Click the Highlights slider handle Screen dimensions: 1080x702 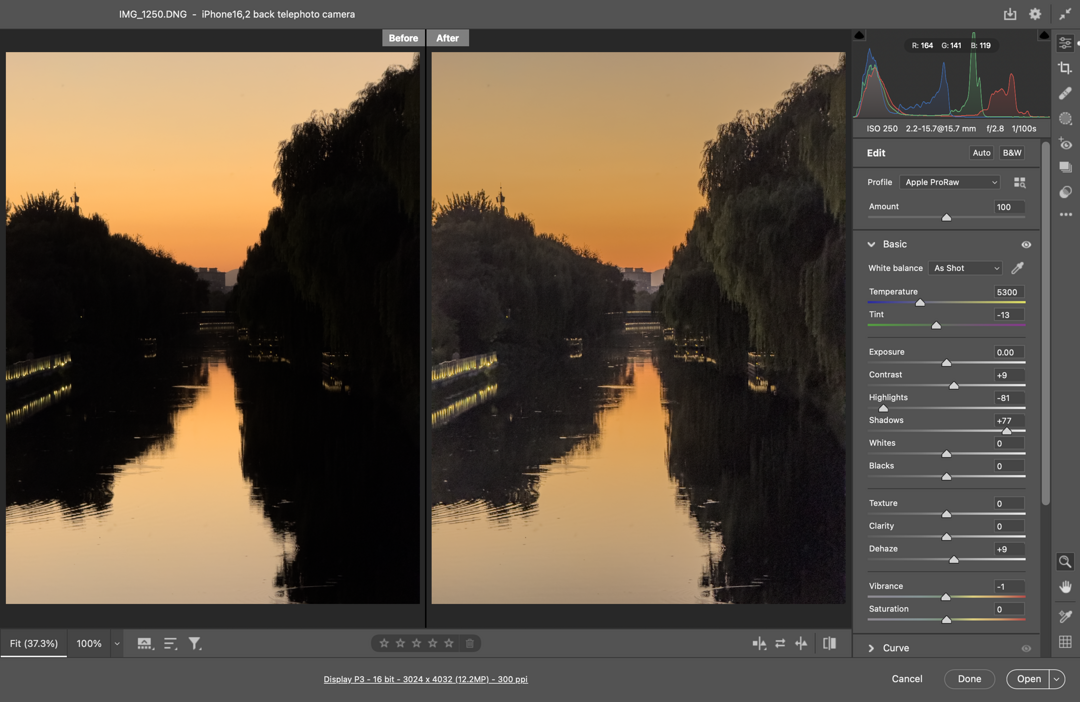[883, 408]
